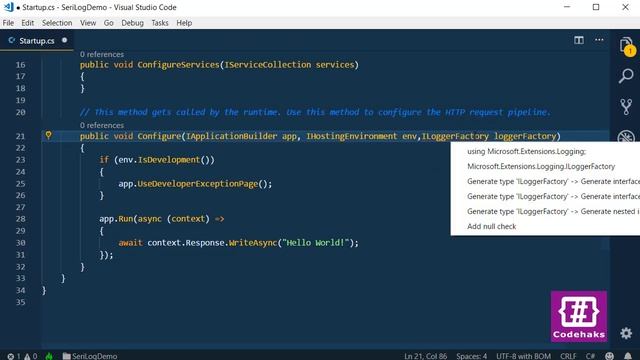Click 'ConfigureServices' method name in code
Screen dimensions: 640x360
(x=178, y=65)
